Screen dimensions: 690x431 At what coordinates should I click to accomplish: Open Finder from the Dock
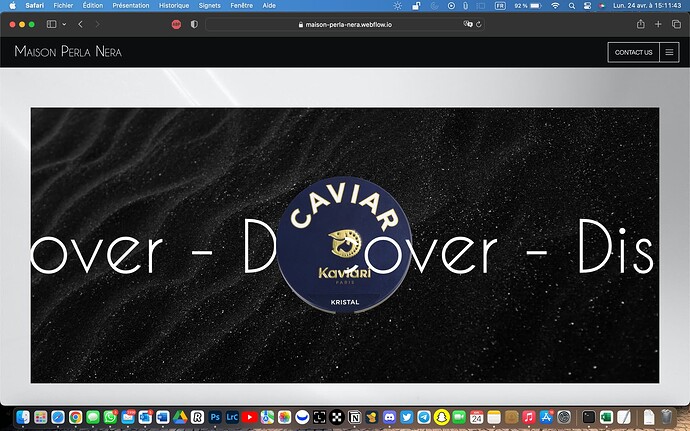point(23,416)
